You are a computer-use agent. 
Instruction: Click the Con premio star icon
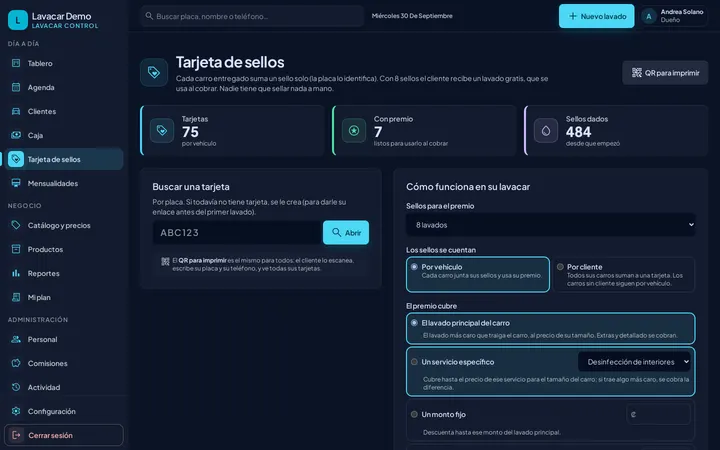click(354, 130)
